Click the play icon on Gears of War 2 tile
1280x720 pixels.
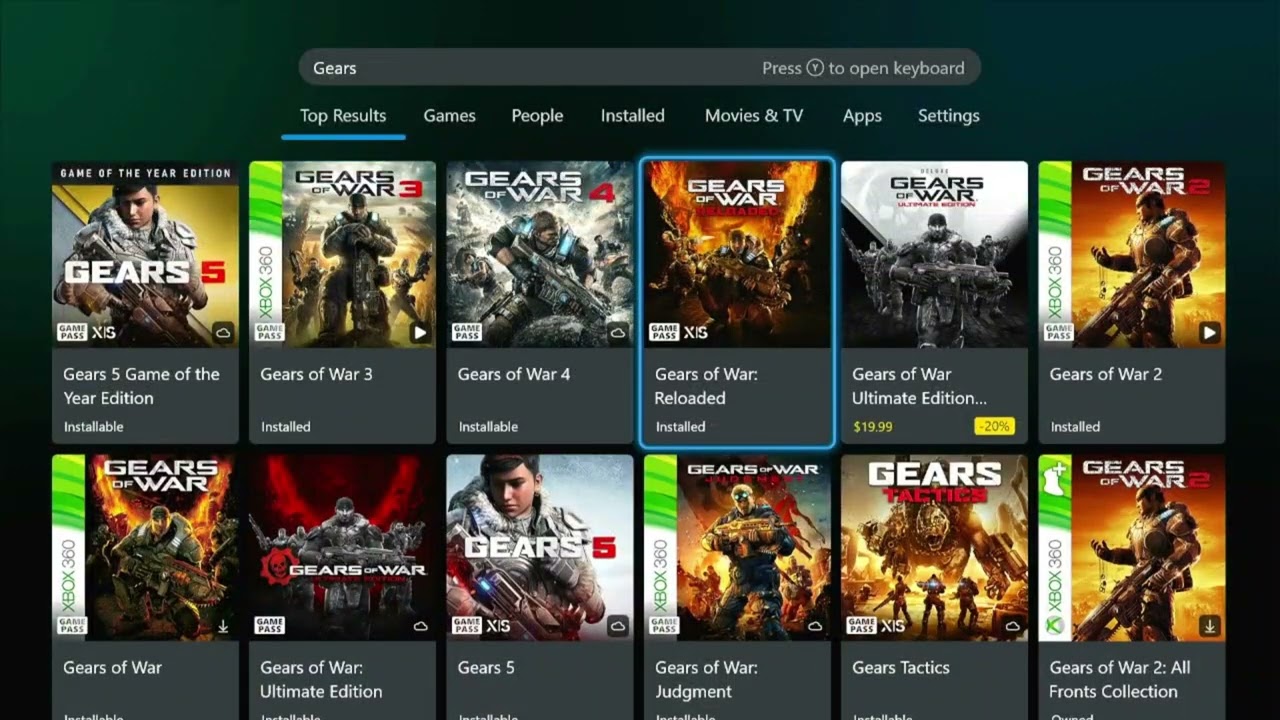tap(1210, 332)
